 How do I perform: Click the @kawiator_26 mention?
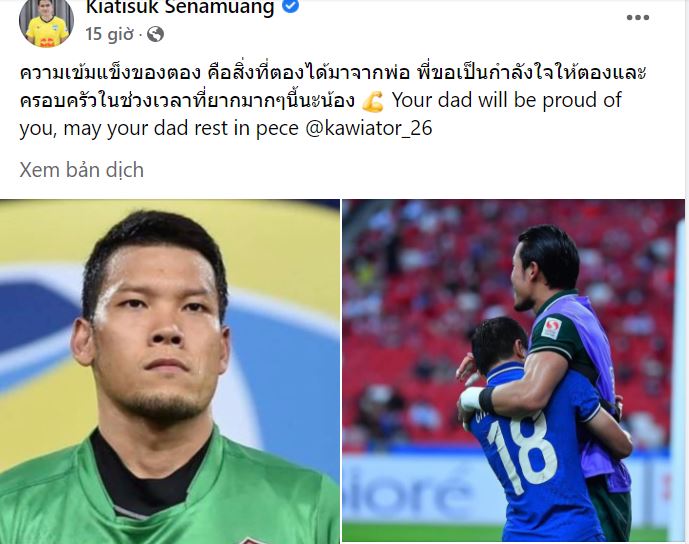coord(368,128)
